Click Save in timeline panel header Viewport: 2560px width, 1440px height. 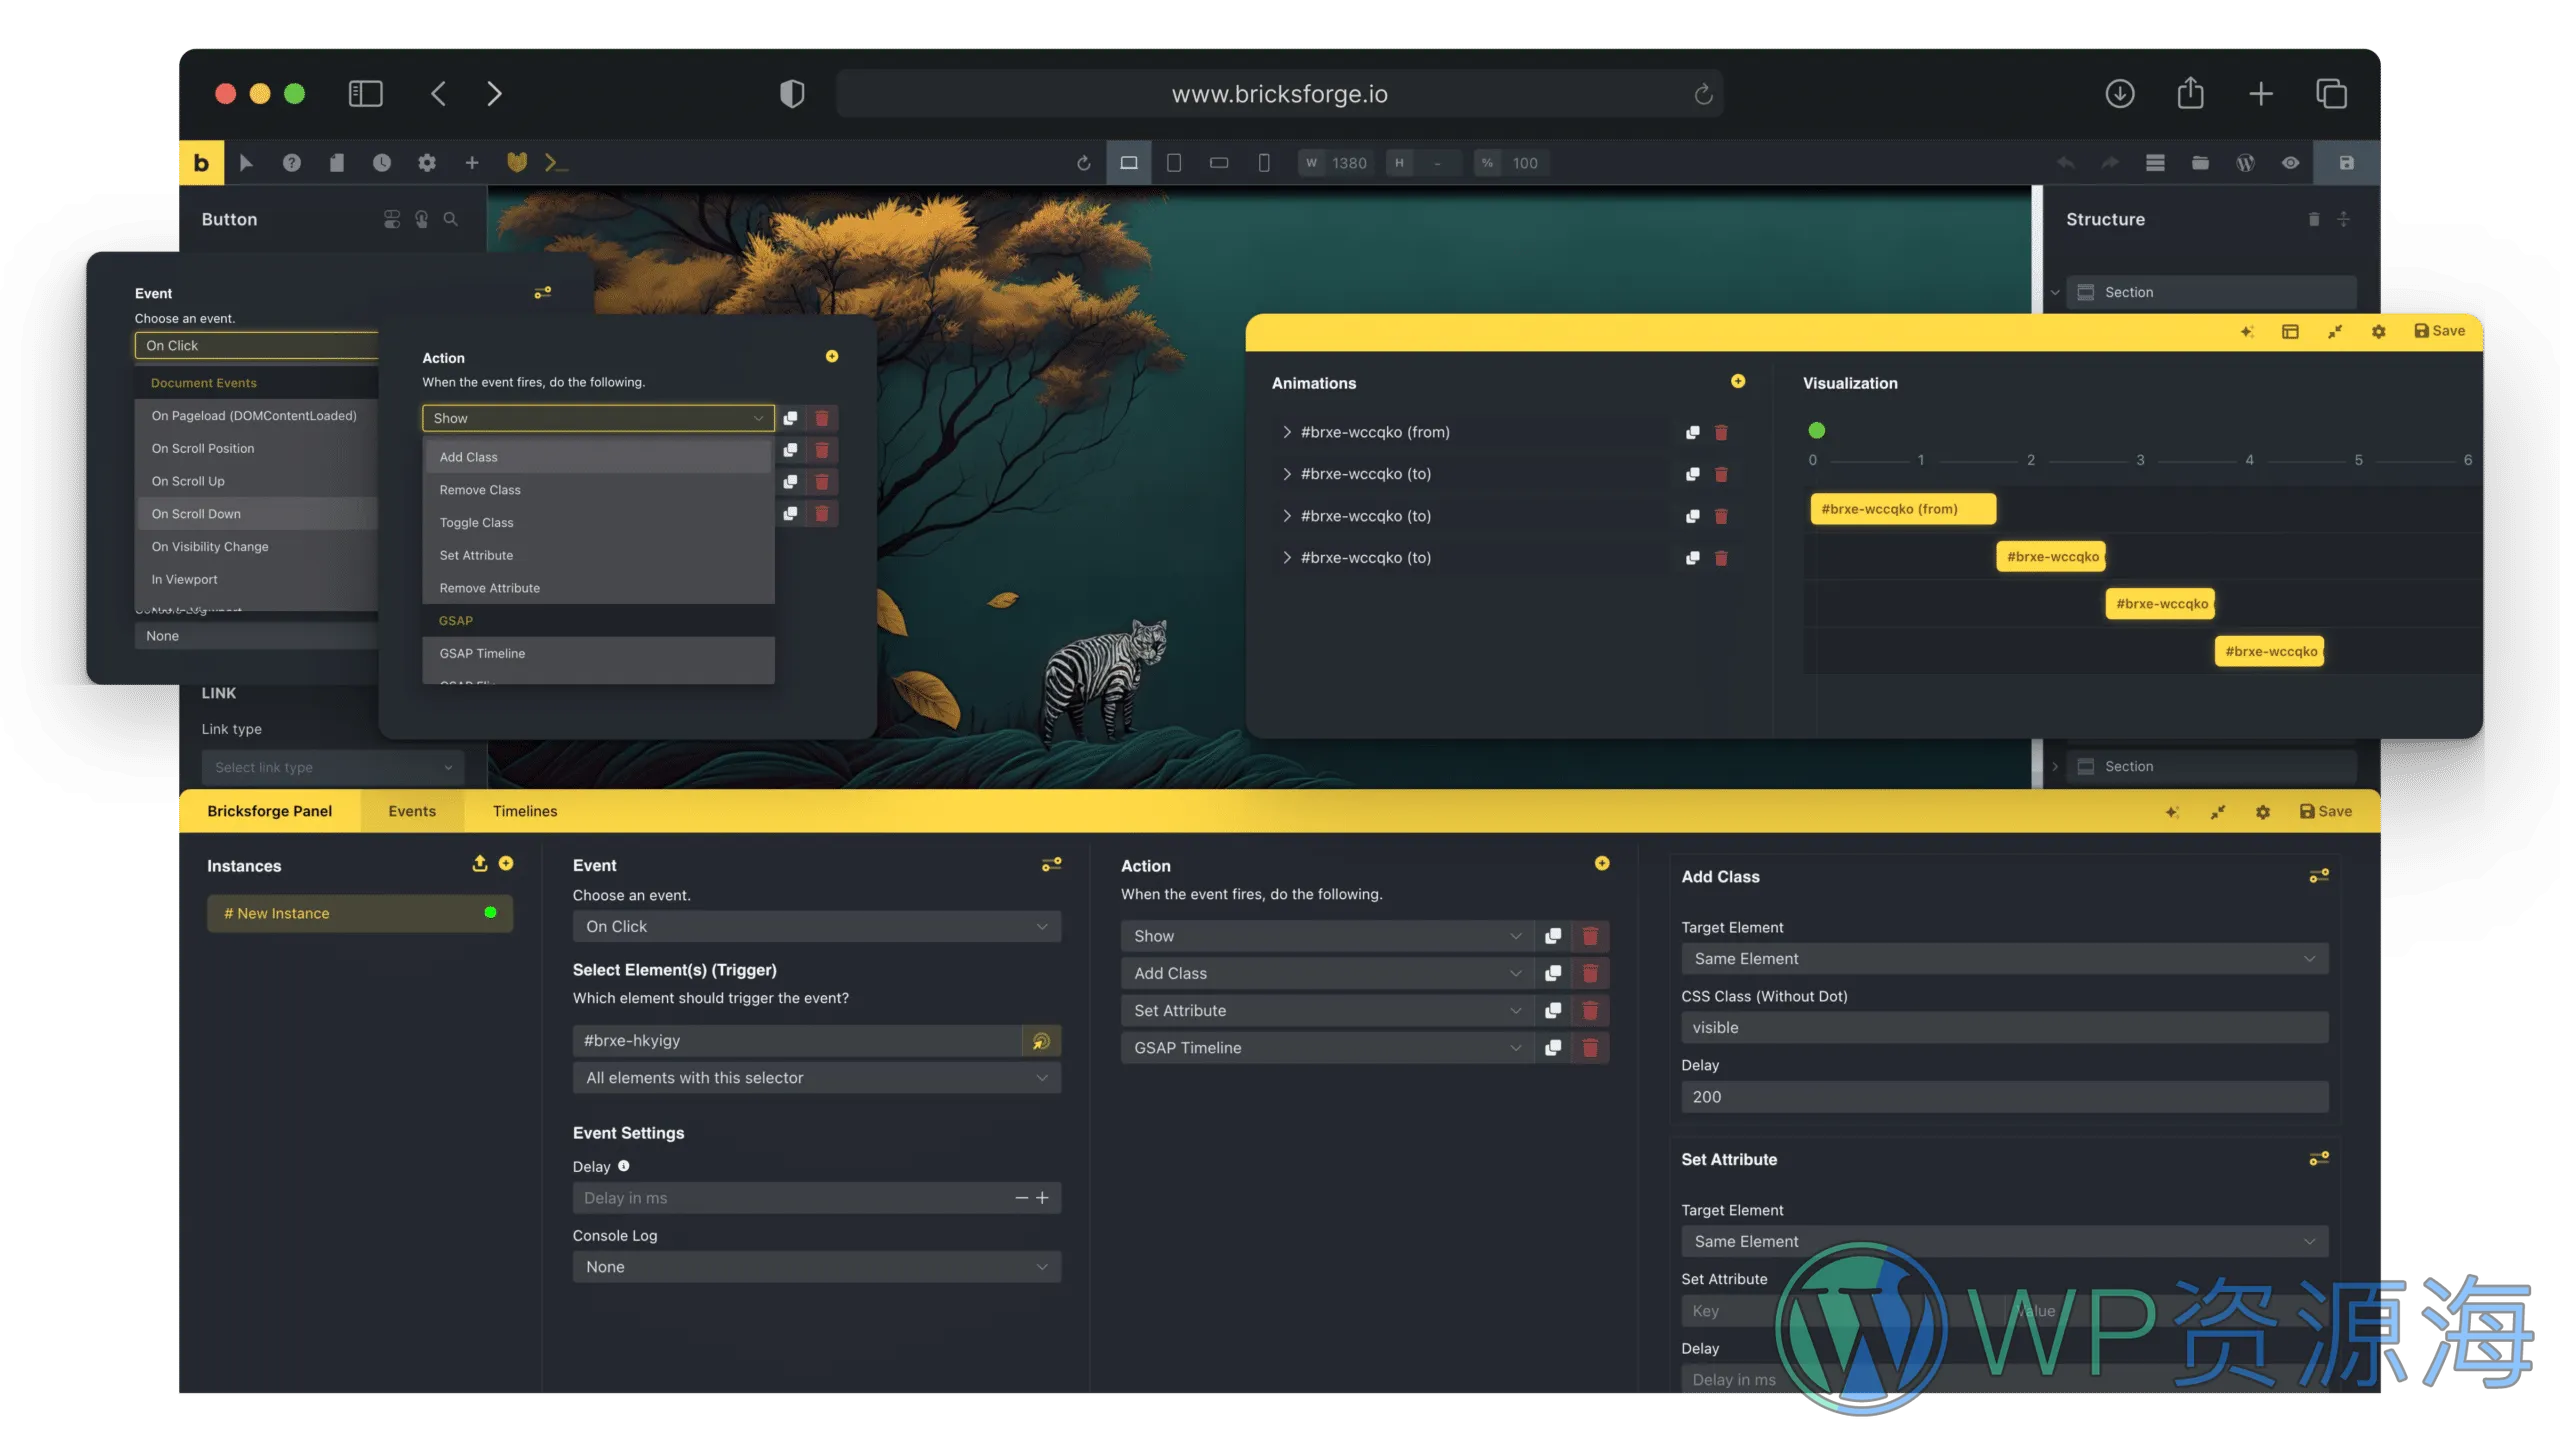2439,331
